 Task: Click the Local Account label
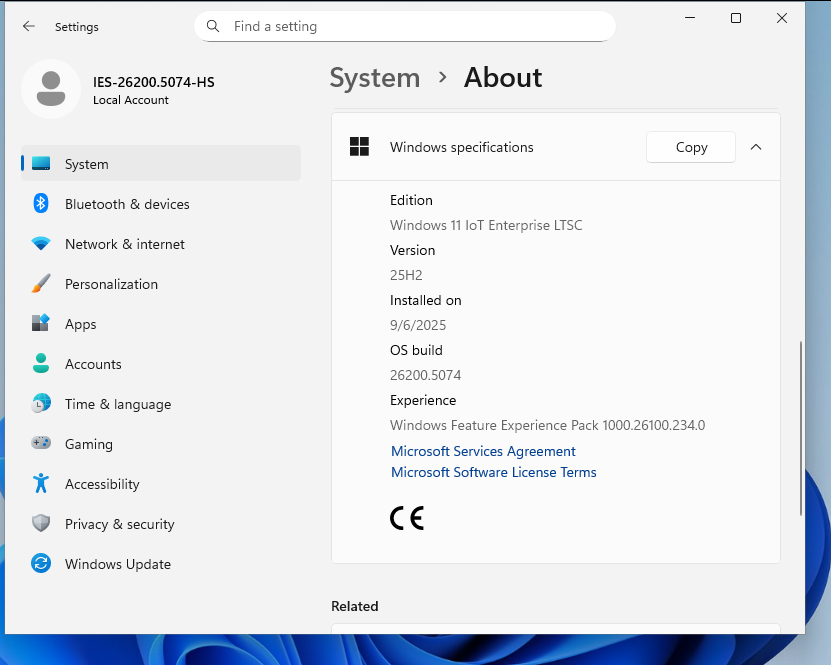(x=131, y=100)
